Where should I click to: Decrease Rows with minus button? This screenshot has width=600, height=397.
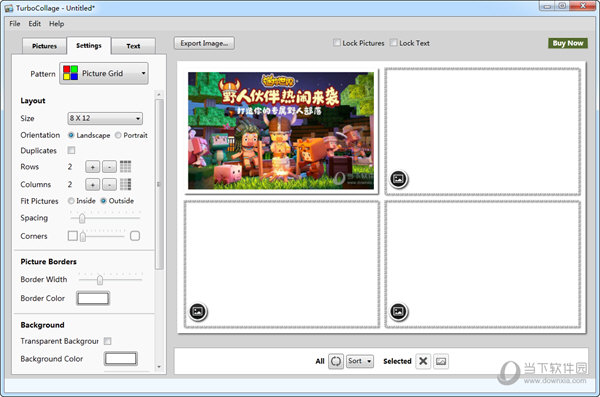(109, 167)
